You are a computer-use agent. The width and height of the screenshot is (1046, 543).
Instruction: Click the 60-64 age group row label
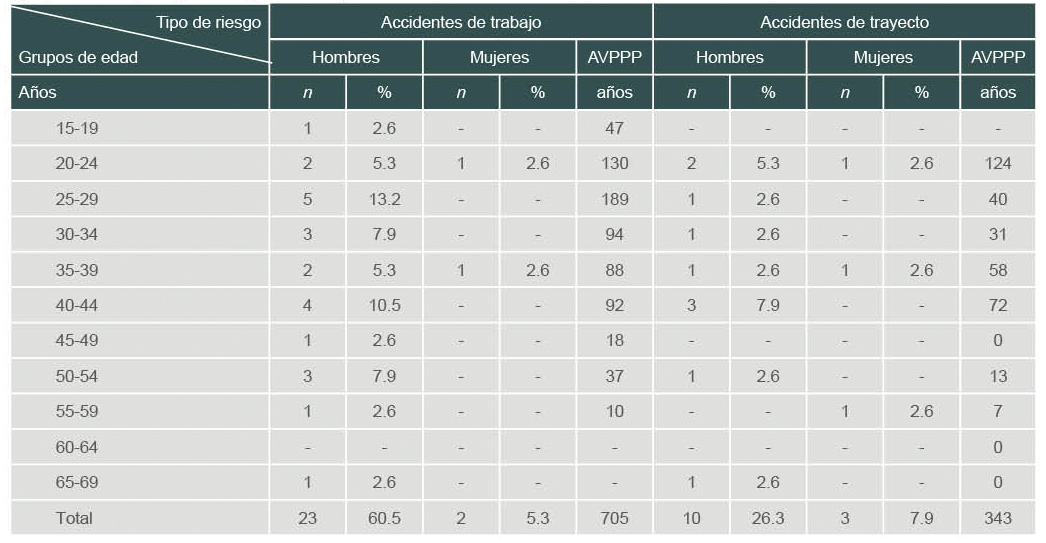(x=77, y=447)
